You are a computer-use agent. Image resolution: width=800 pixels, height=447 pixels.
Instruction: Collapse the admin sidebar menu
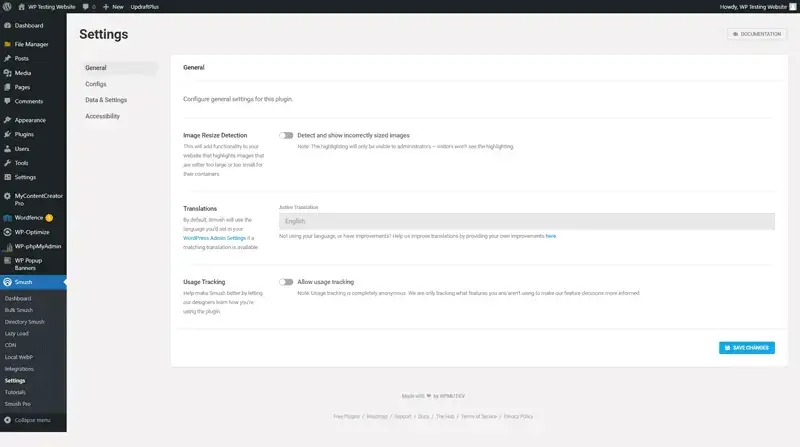pos(32,420)
